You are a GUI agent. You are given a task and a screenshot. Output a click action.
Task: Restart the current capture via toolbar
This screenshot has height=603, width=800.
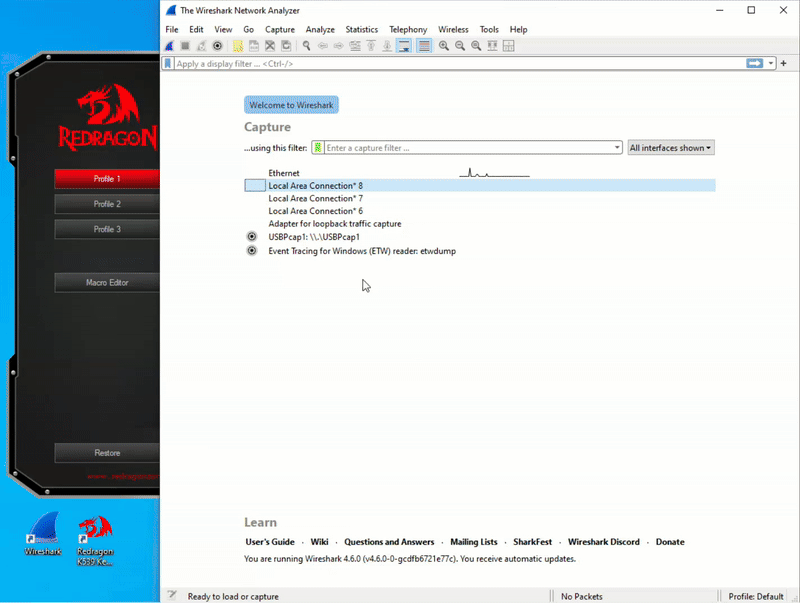pos(202,46)
